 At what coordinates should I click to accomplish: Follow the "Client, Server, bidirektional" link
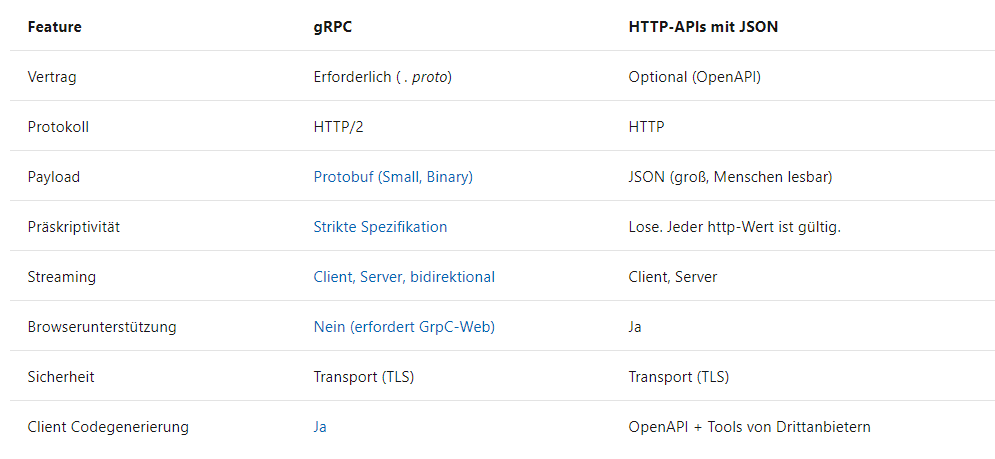404,277
